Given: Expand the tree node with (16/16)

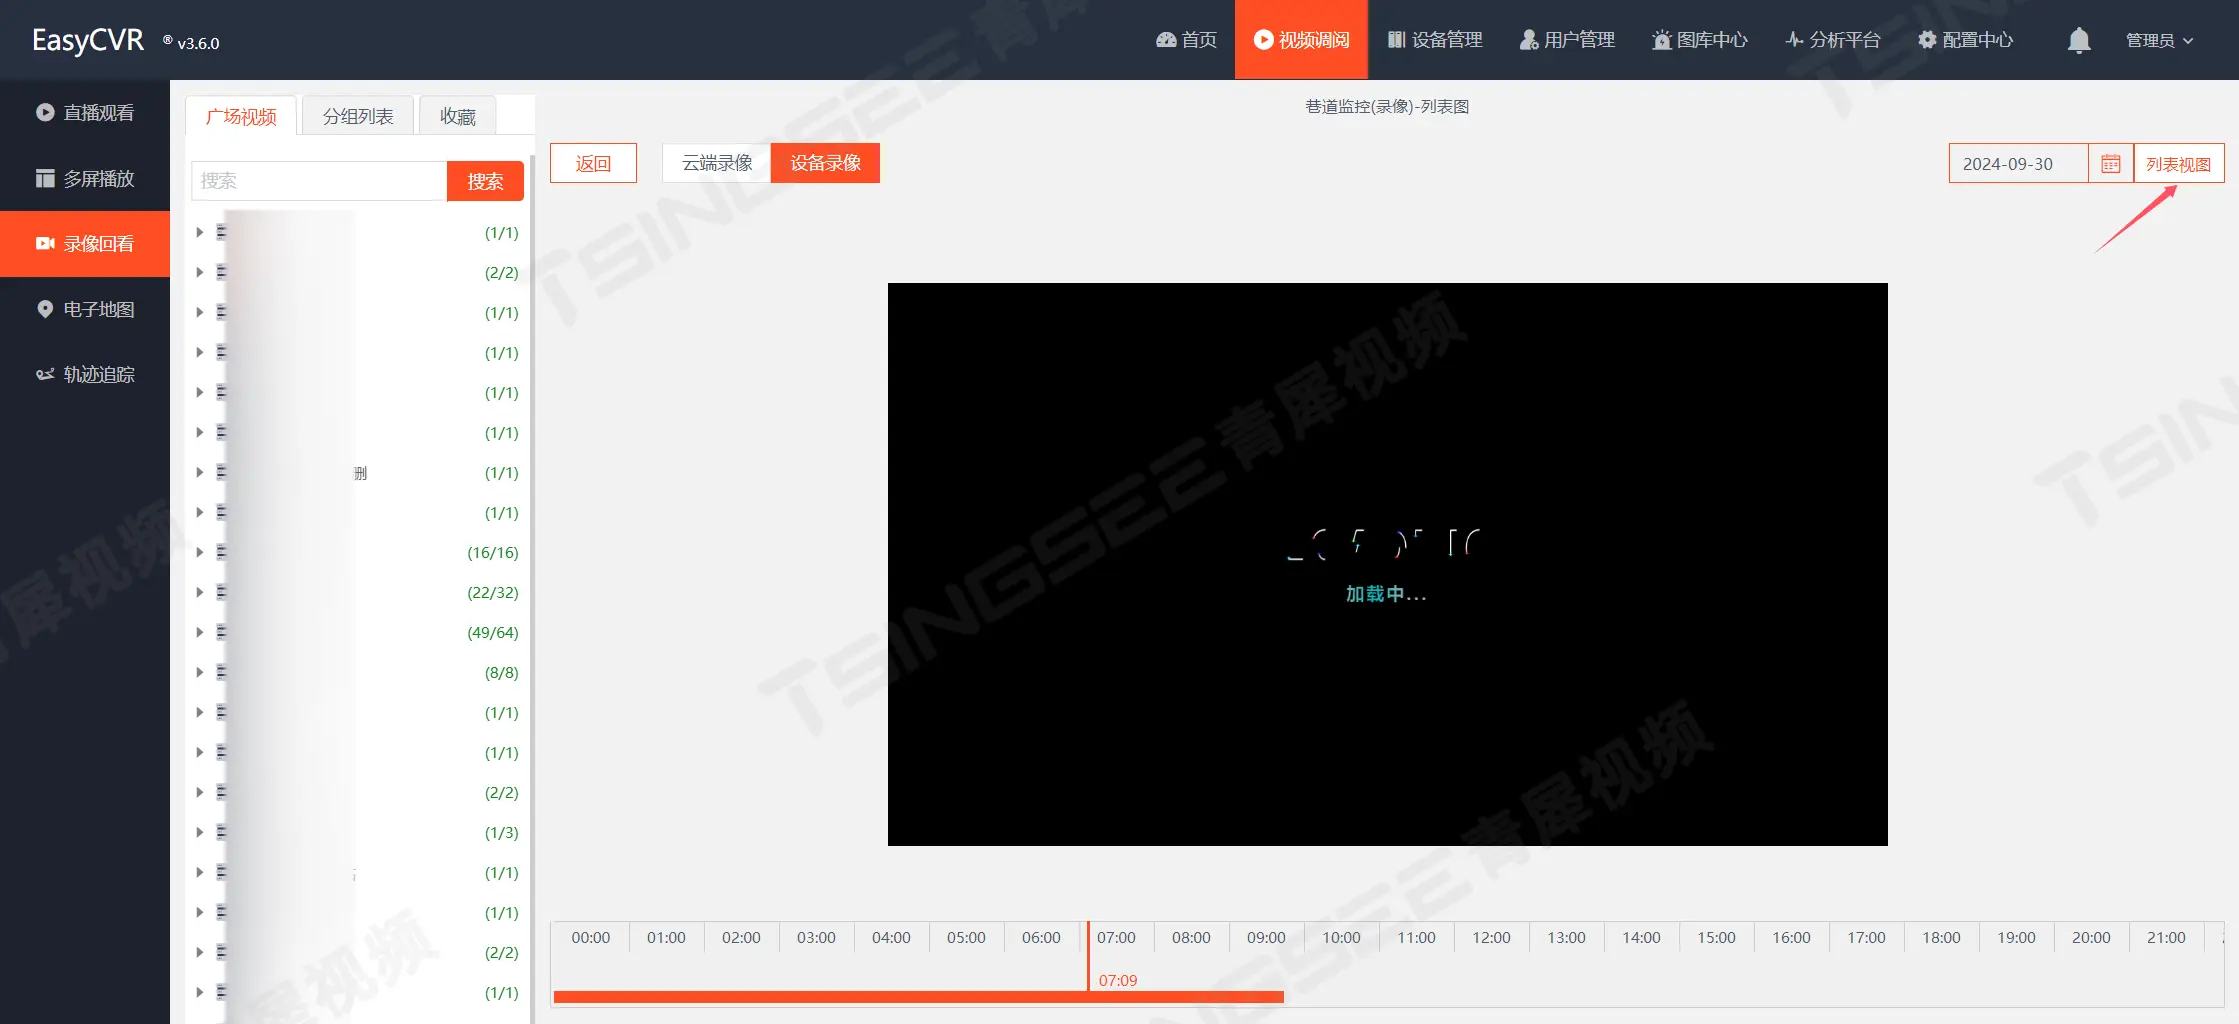Looking at the screenshot, I should [200, 552].
